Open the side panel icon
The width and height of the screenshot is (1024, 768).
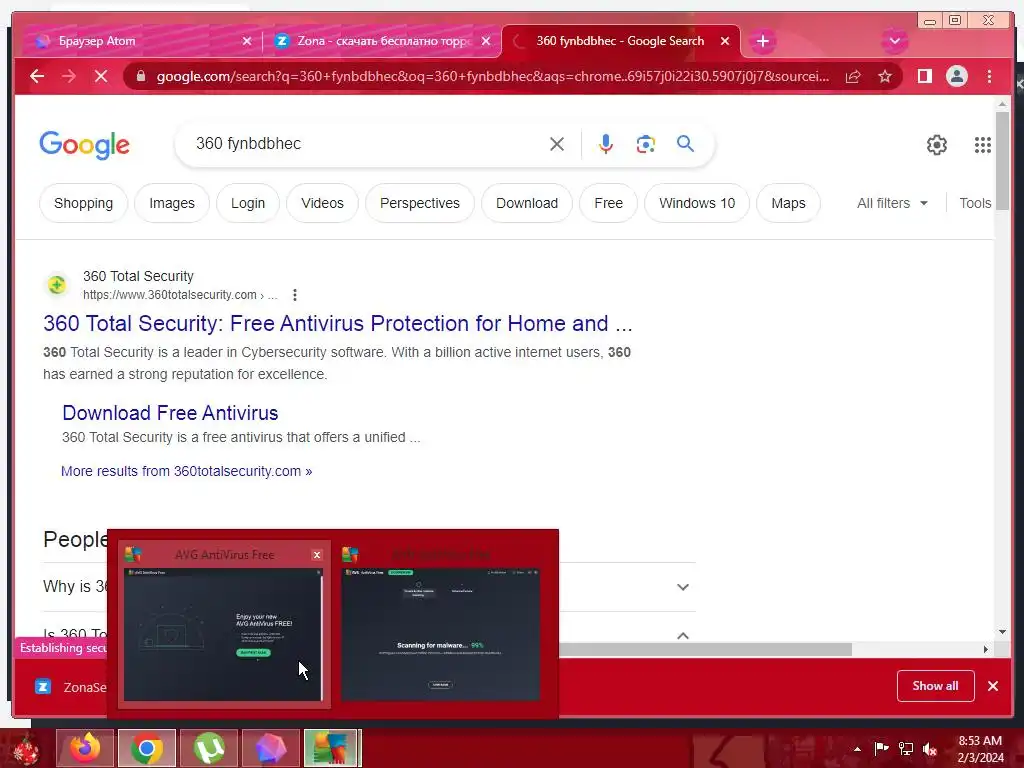point(925,76)
